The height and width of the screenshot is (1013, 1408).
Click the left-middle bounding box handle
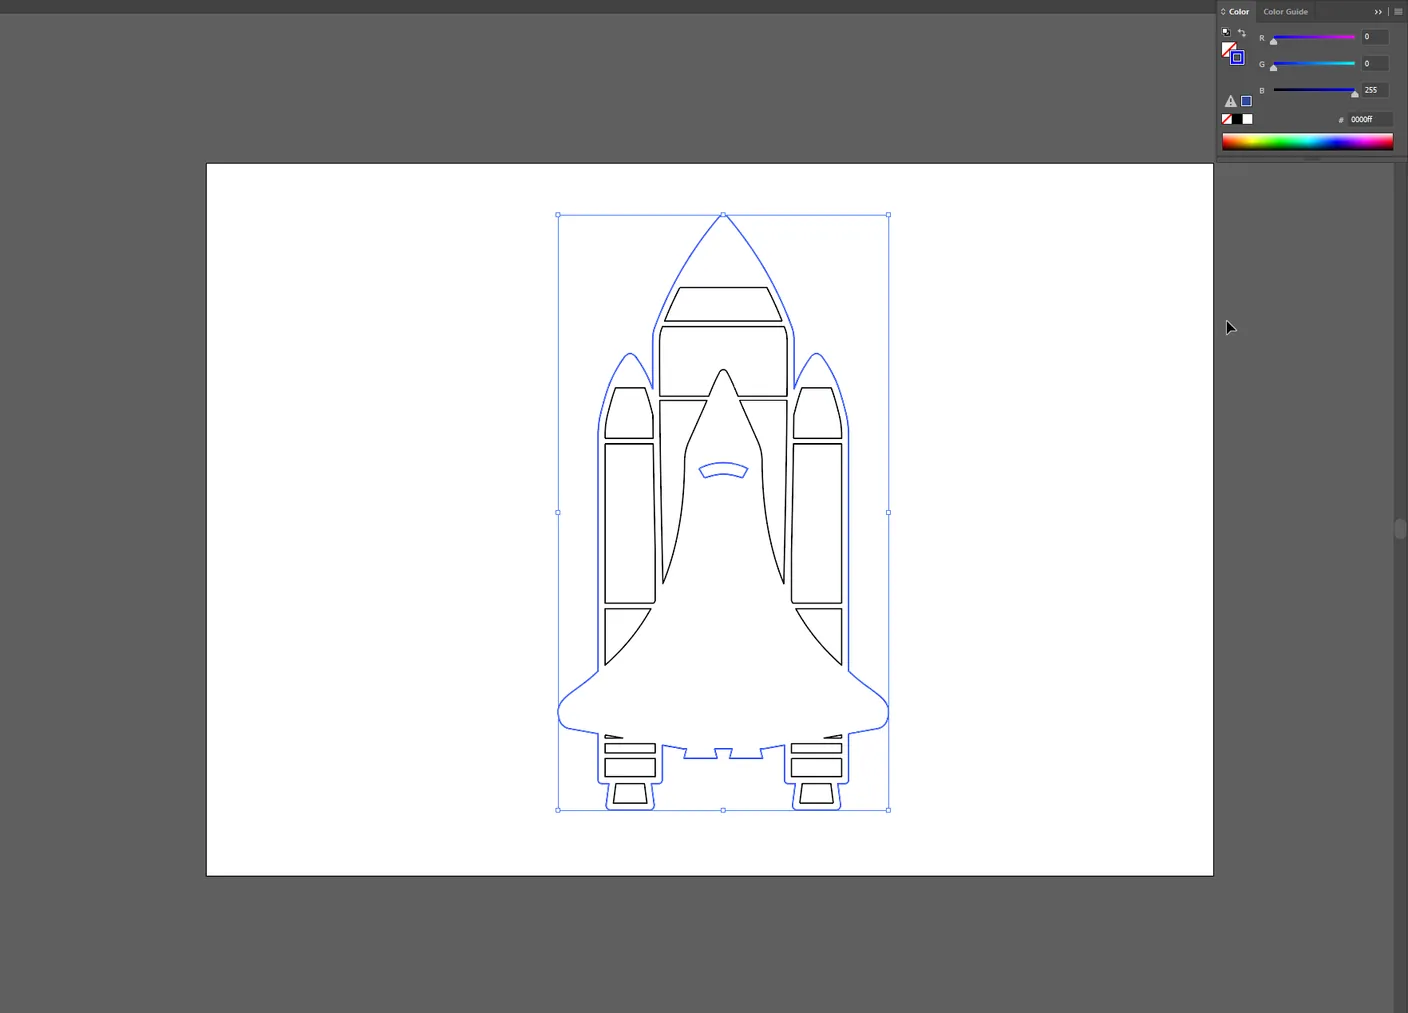558,512
